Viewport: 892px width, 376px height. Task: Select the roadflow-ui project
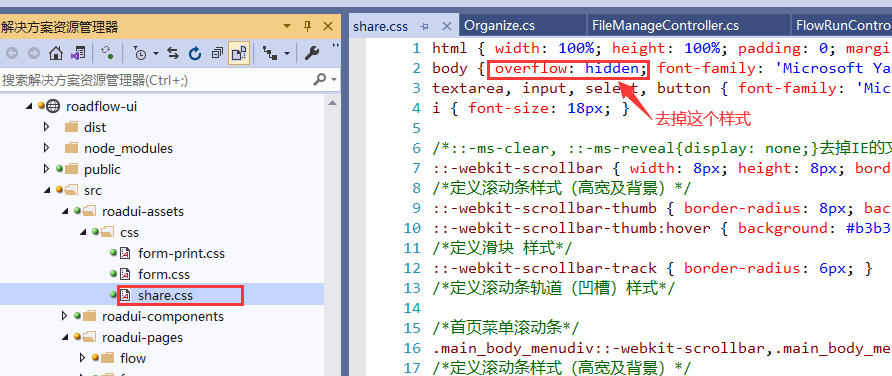pos(101,106)
